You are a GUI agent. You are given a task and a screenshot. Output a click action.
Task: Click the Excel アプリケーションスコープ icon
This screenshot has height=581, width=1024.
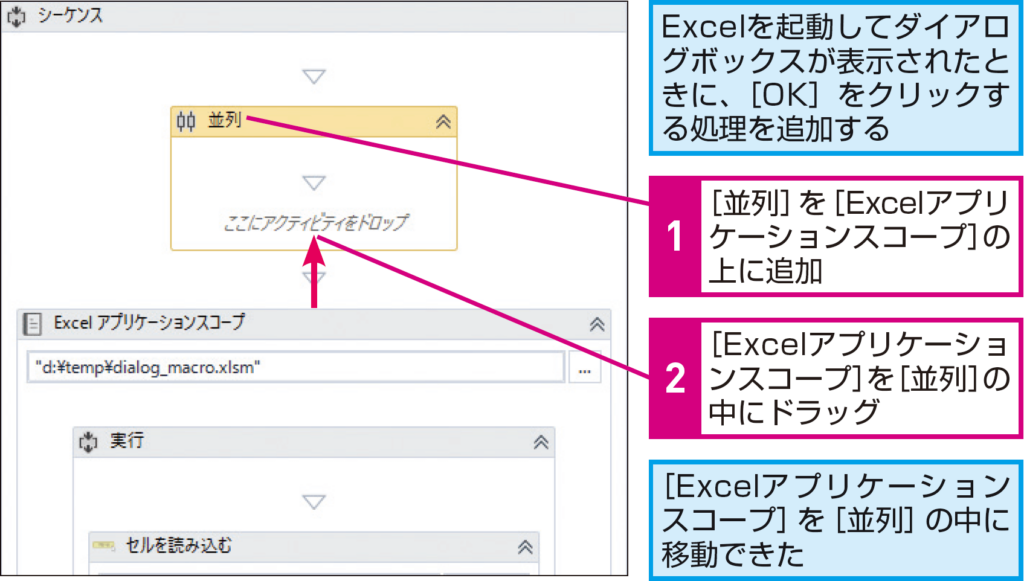point(32,324)
